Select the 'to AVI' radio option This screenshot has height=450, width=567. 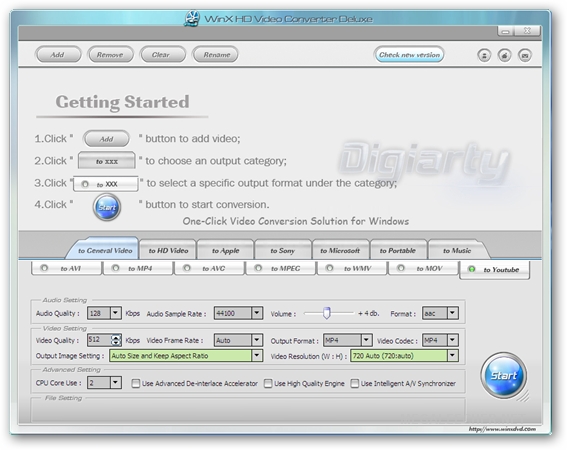pyautogui.click(x=66, y=268)
